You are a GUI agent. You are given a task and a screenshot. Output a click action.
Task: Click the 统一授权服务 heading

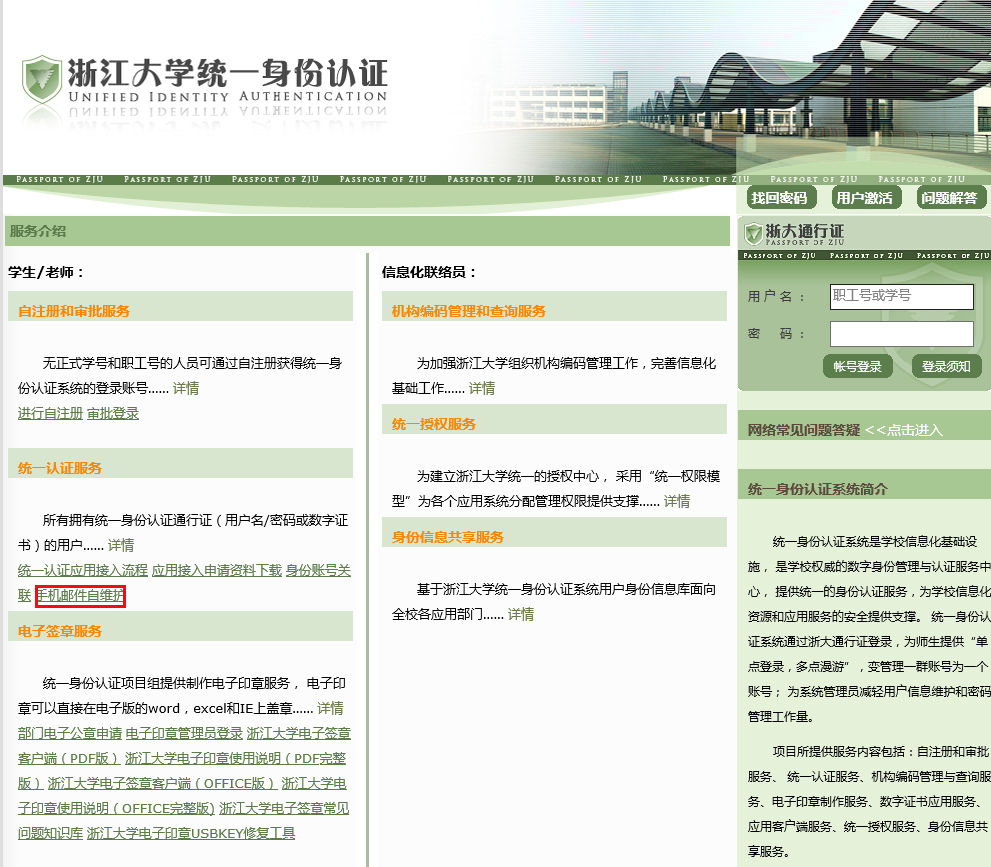[434, 424]
